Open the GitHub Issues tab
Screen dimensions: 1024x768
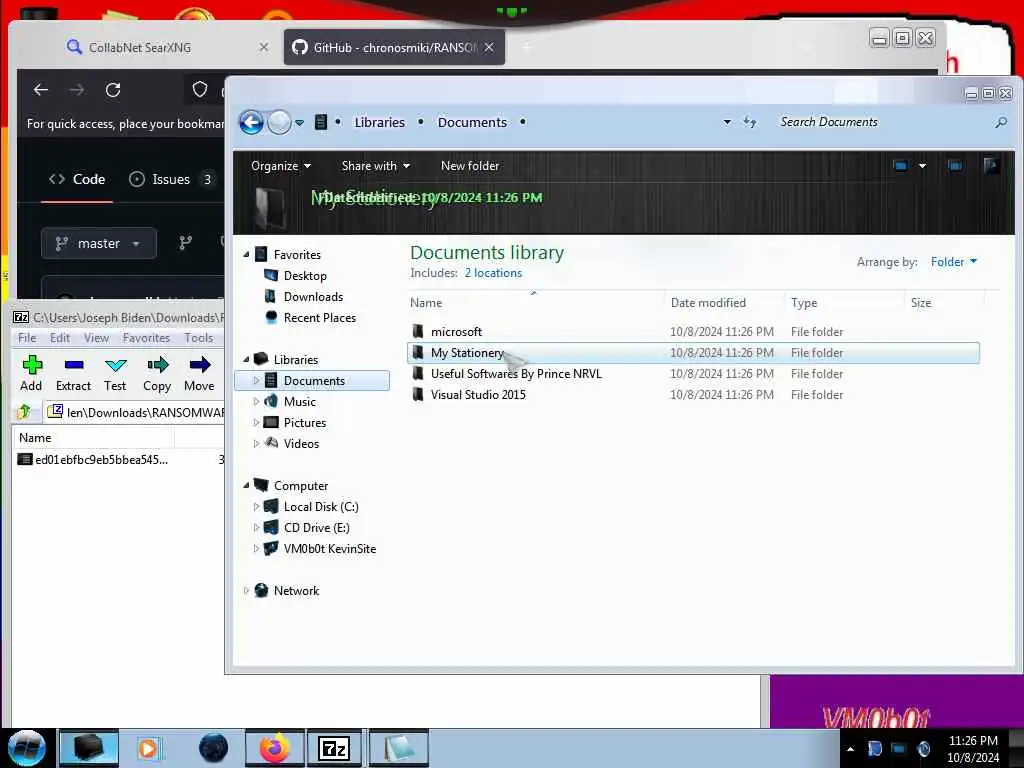[x=172, y=179]
